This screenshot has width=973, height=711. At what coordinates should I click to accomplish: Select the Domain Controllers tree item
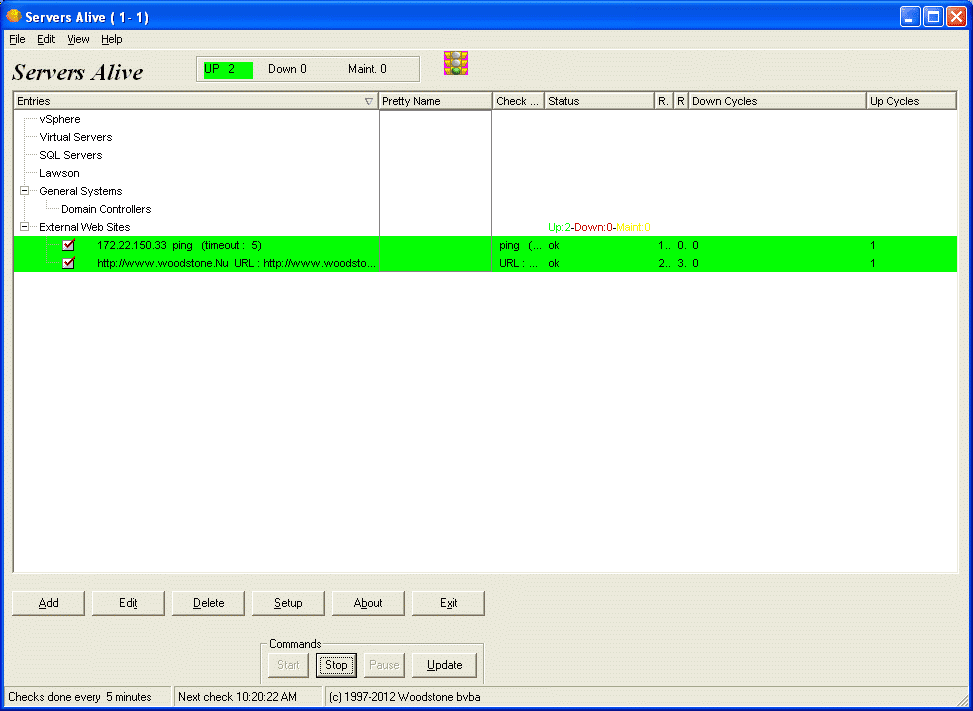(106, 209)
